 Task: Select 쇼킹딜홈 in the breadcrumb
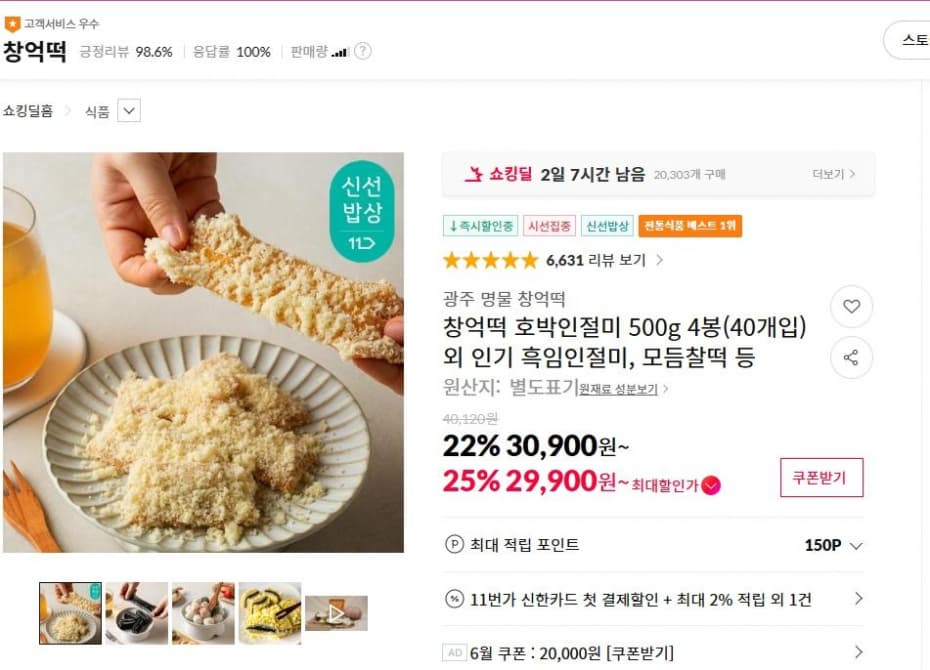[30, 110]
